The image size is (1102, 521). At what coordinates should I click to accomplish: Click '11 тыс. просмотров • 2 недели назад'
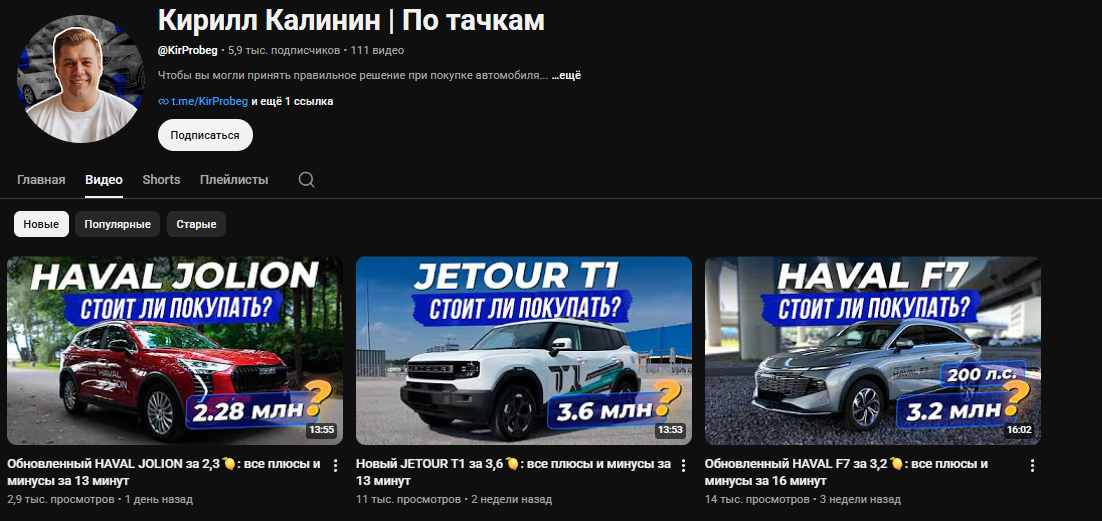coord(454,499)
